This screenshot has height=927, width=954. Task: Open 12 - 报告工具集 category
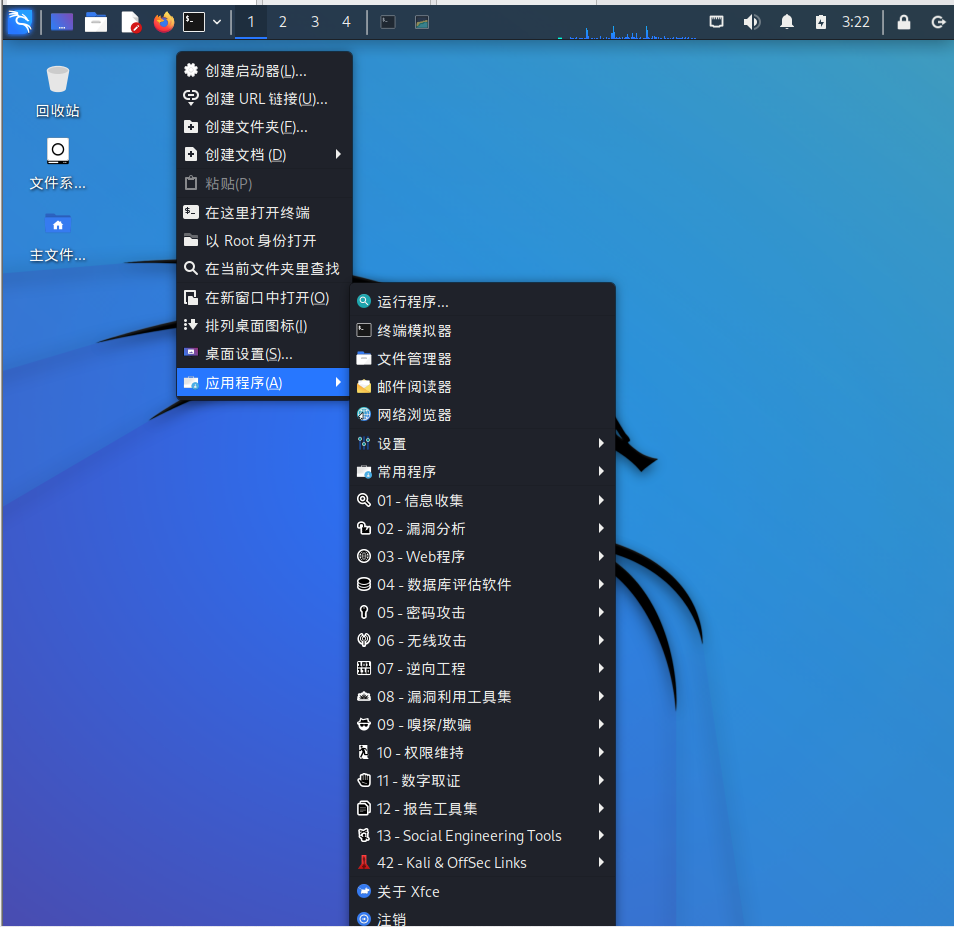[482, 808]
